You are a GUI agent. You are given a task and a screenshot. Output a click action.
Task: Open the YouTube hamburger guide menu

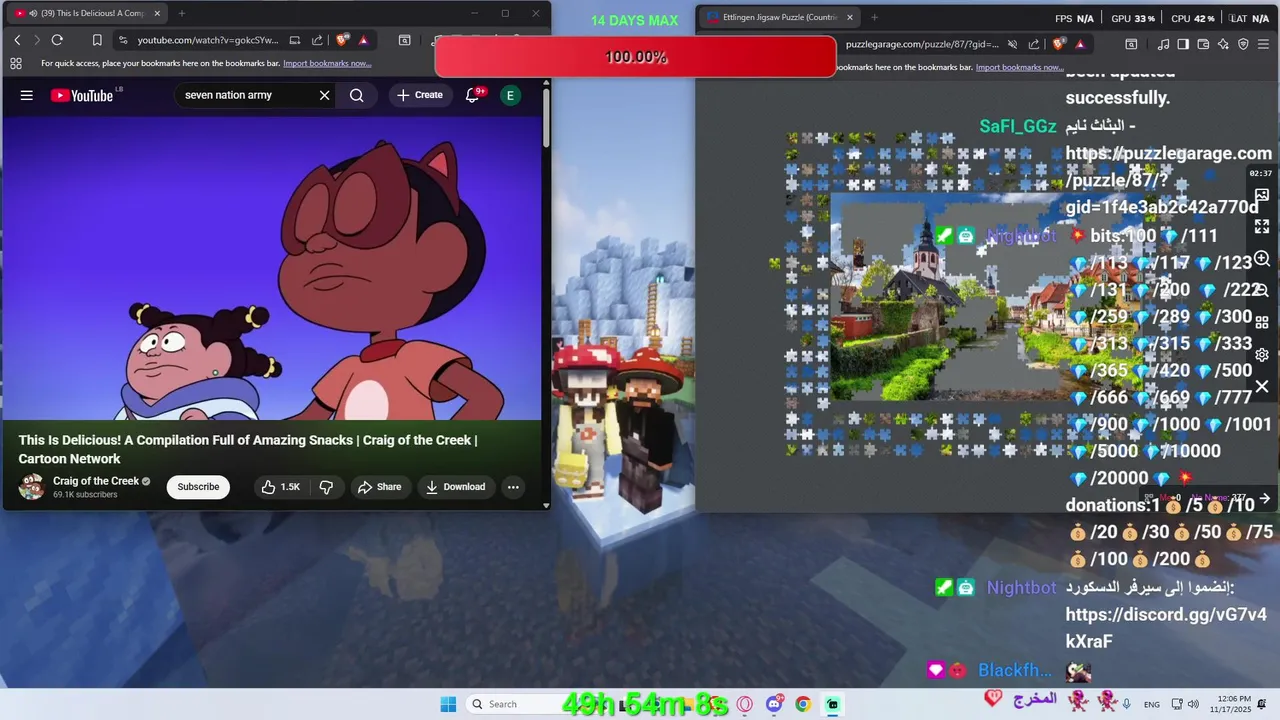[x=27, y=95]
